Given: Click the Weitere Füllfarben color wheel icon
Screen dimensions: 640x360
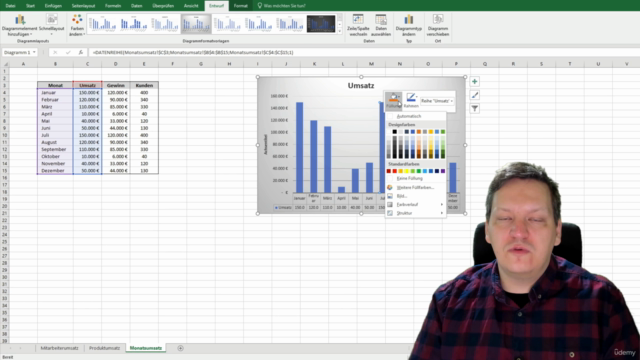Looking at the screenshot, I should click(390, 187).
